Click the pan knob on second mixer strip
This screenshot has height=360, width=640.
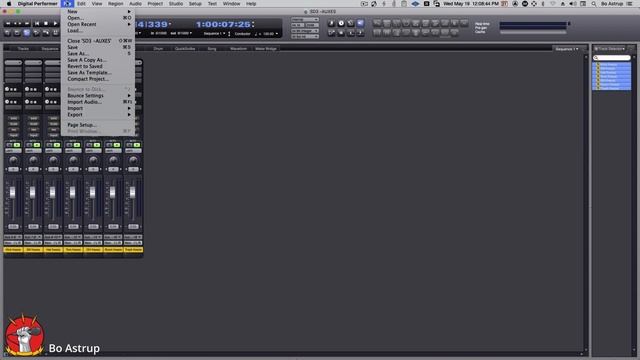33,160
